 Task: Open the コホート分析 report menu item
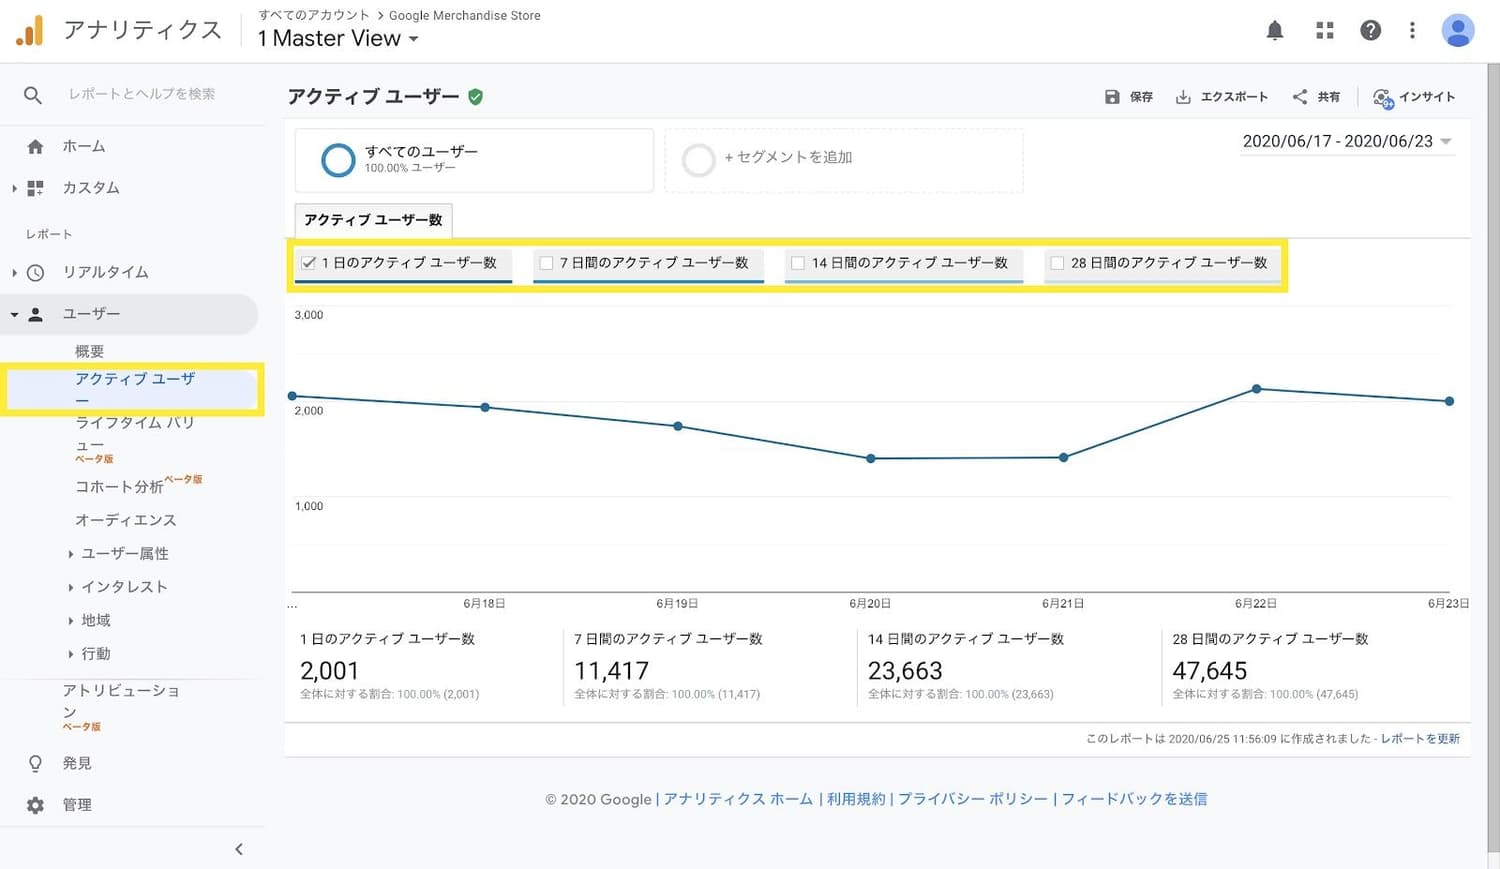click(x=119, y=487)
